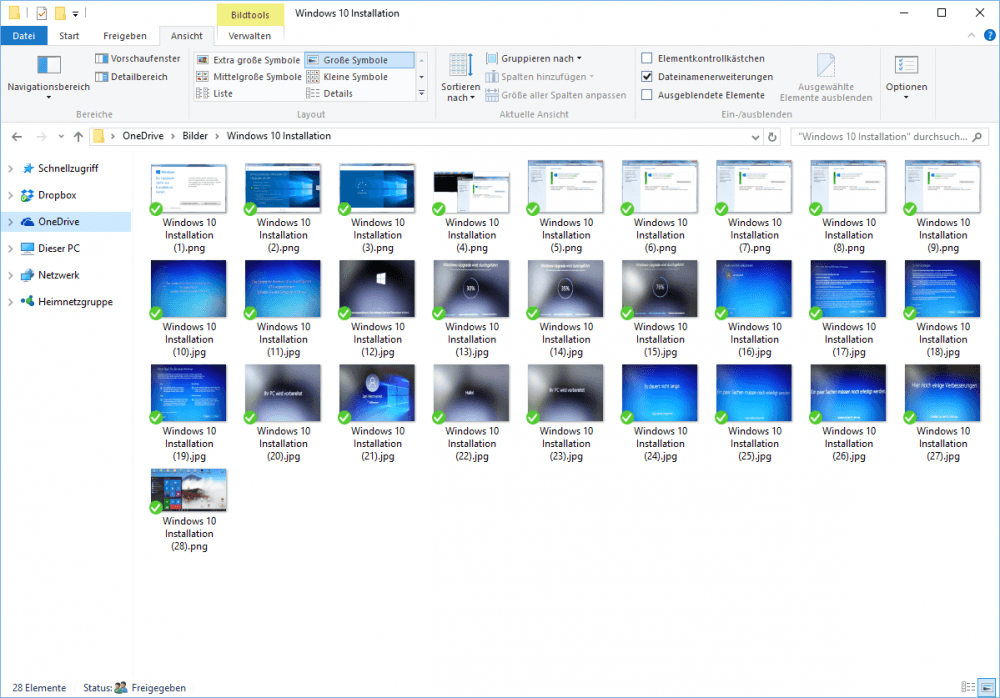Select Extra große Symbole layout
Viewport: 1000px width, 698px height.
(248, 60)
